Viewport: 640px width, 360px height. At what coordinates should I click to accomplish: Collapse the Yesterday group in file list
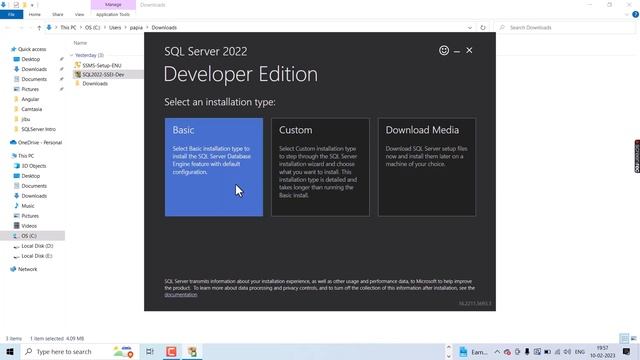(x=72, y=55)
